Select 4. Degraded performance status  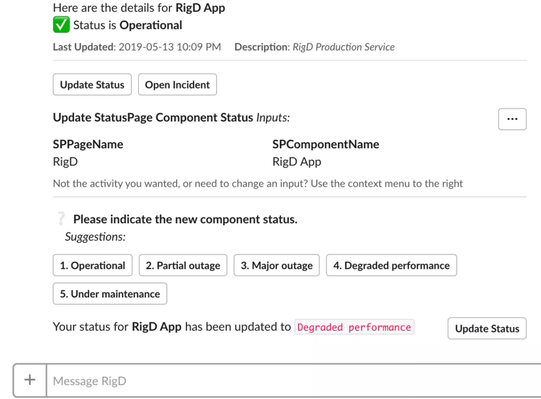(x=392, y=265)
